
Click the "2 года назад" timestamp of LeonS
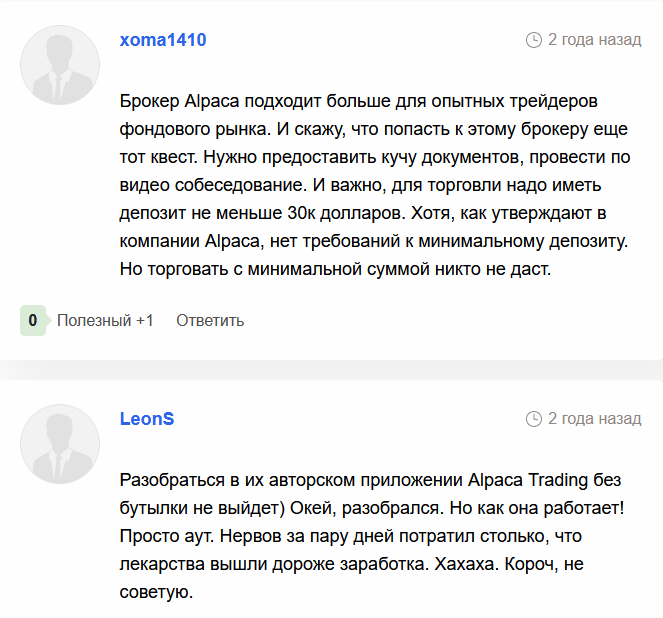click(x=594, y=418)
